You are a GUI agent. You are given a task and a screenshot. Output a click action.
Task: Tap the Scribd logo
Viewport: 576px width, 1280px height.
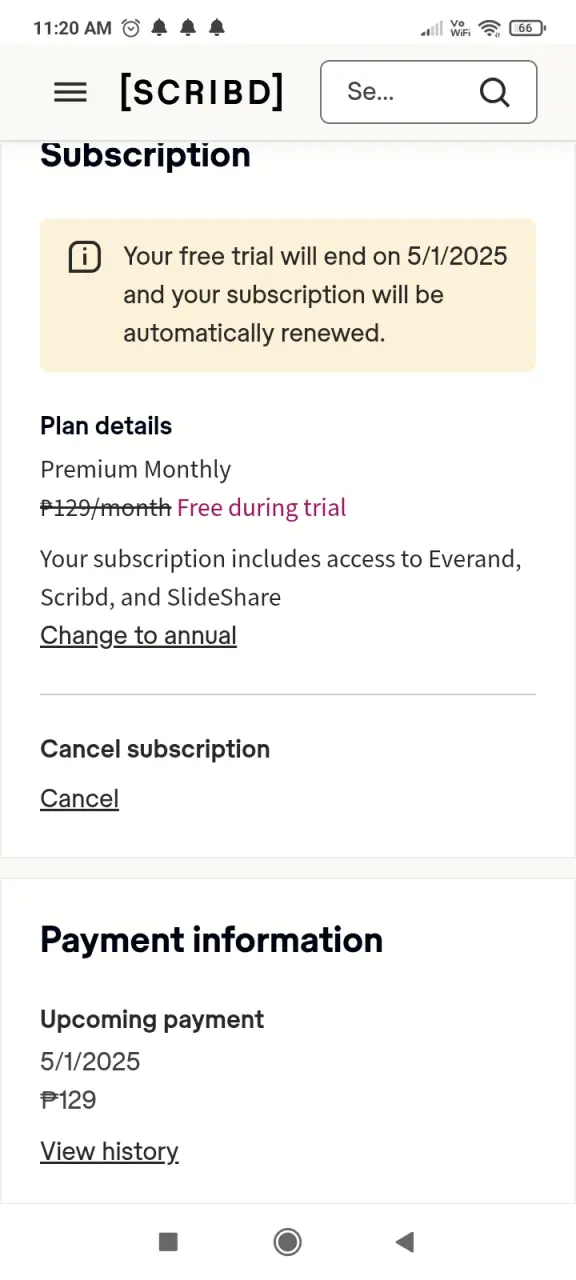[x=202, y=92]
